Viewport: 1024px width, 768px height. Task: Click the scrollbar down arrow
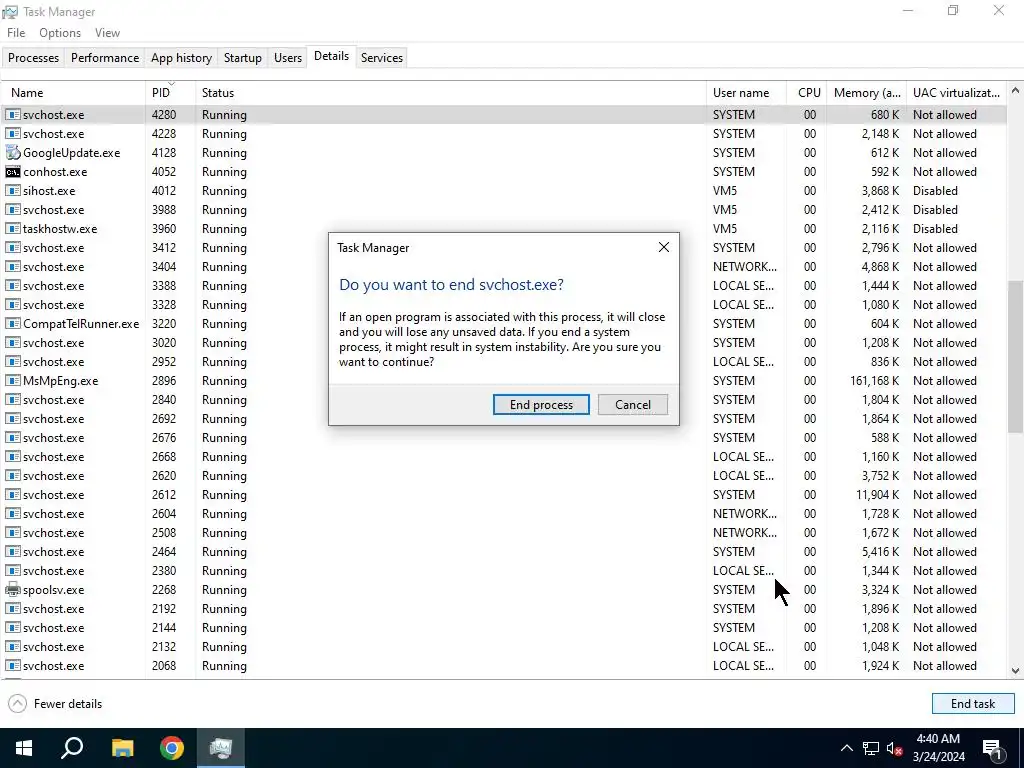click(x=1015, y=671)
